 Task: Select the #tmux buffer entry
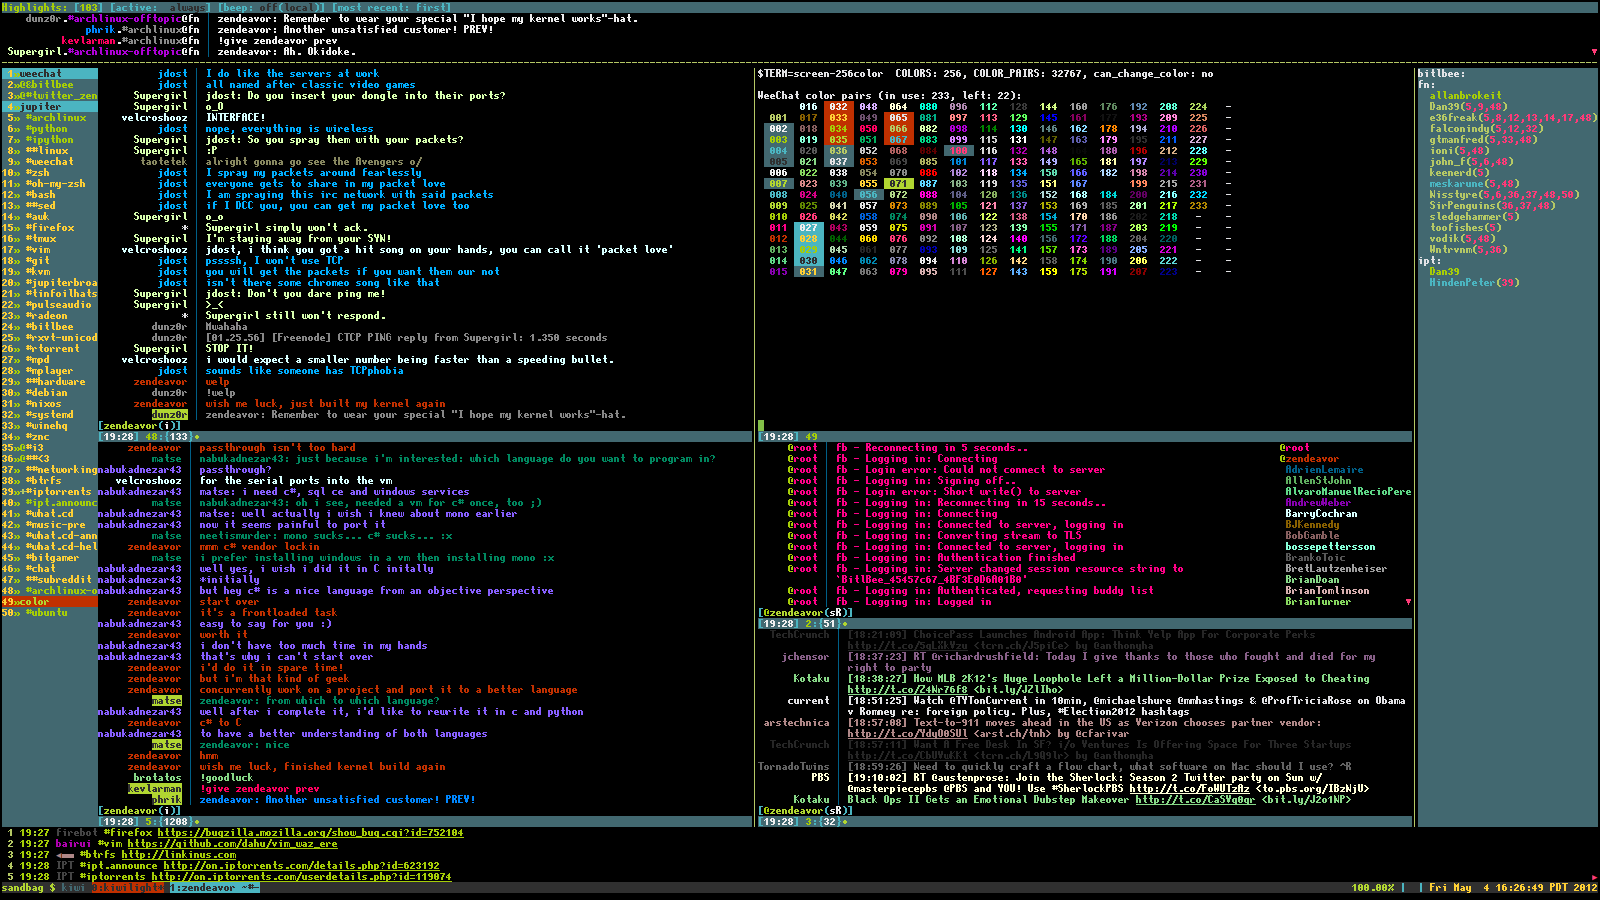[x=49, y=239]
